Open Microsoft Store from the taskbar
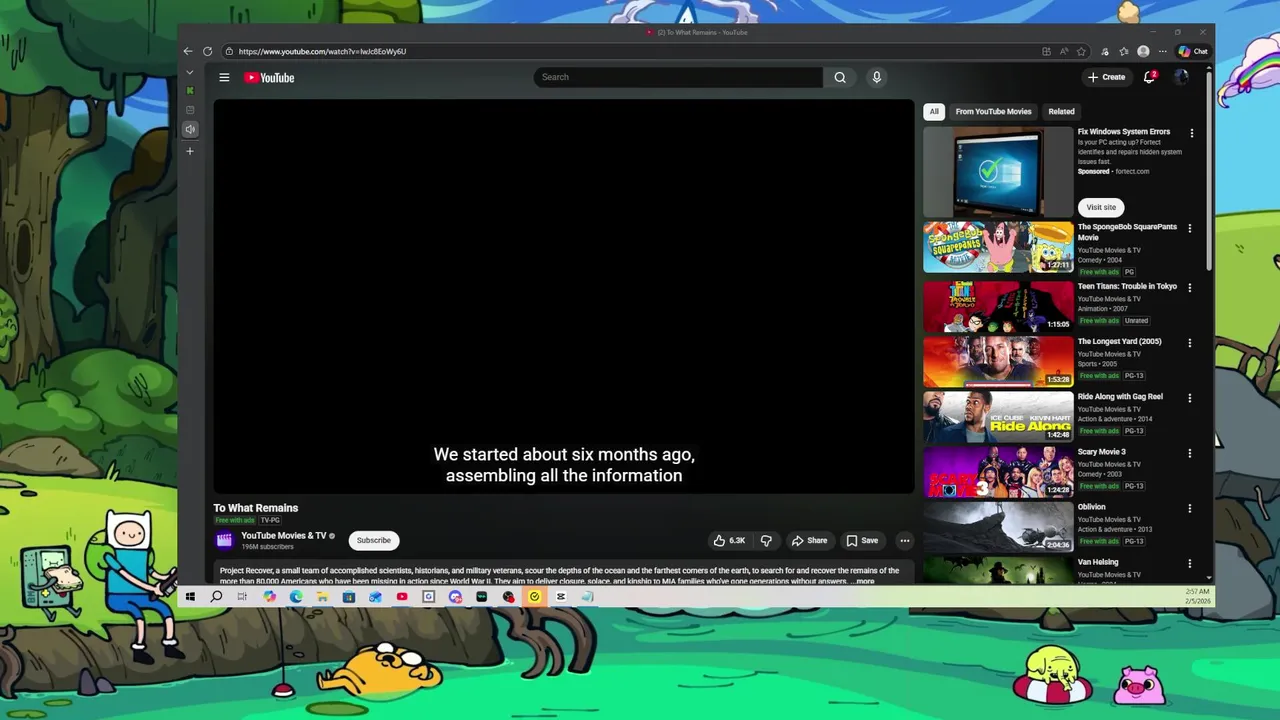 tap(349, 597)
